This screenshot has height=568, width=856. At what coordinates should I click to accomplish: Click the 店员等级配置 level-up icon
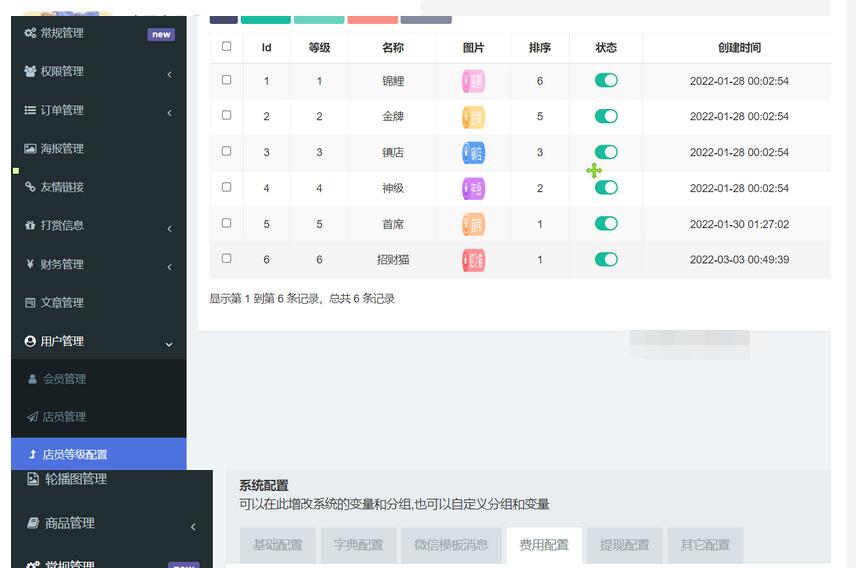click(x=32, y=454)
